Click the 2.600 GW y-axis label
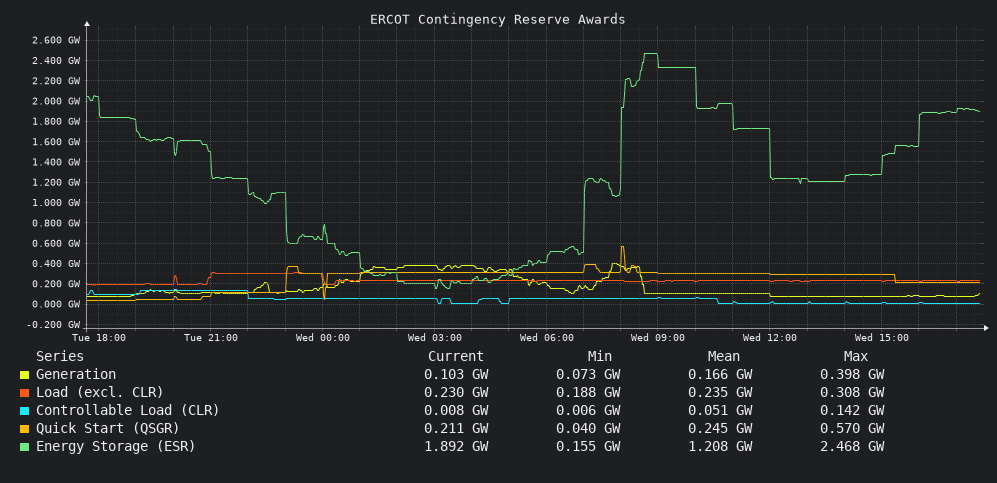The width and height of the screenshot is (997, 483). 56,40
